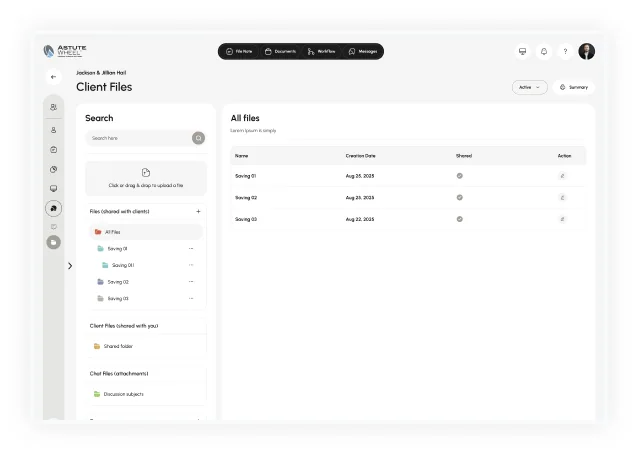Screen dimensions: 638x454
Task: Open the Shared folder
Action: click(x=113, y=346)
